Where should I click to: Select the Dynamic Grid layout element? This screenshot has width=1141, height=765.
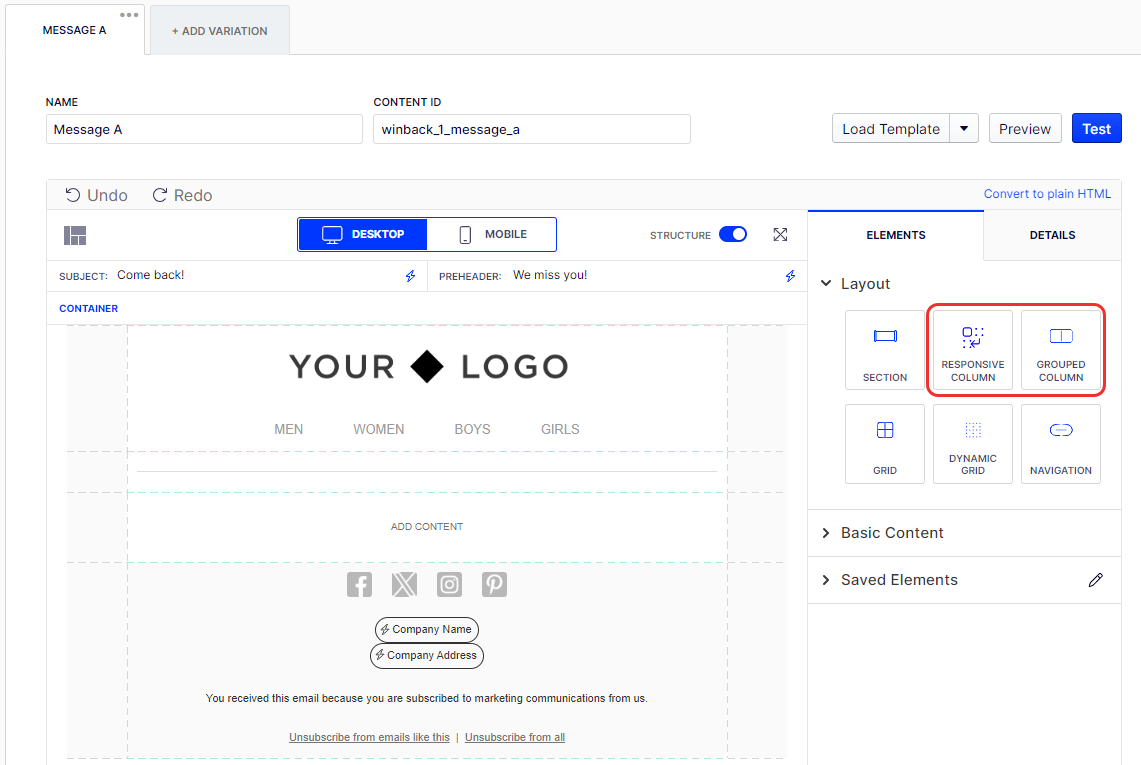(972, 444)
